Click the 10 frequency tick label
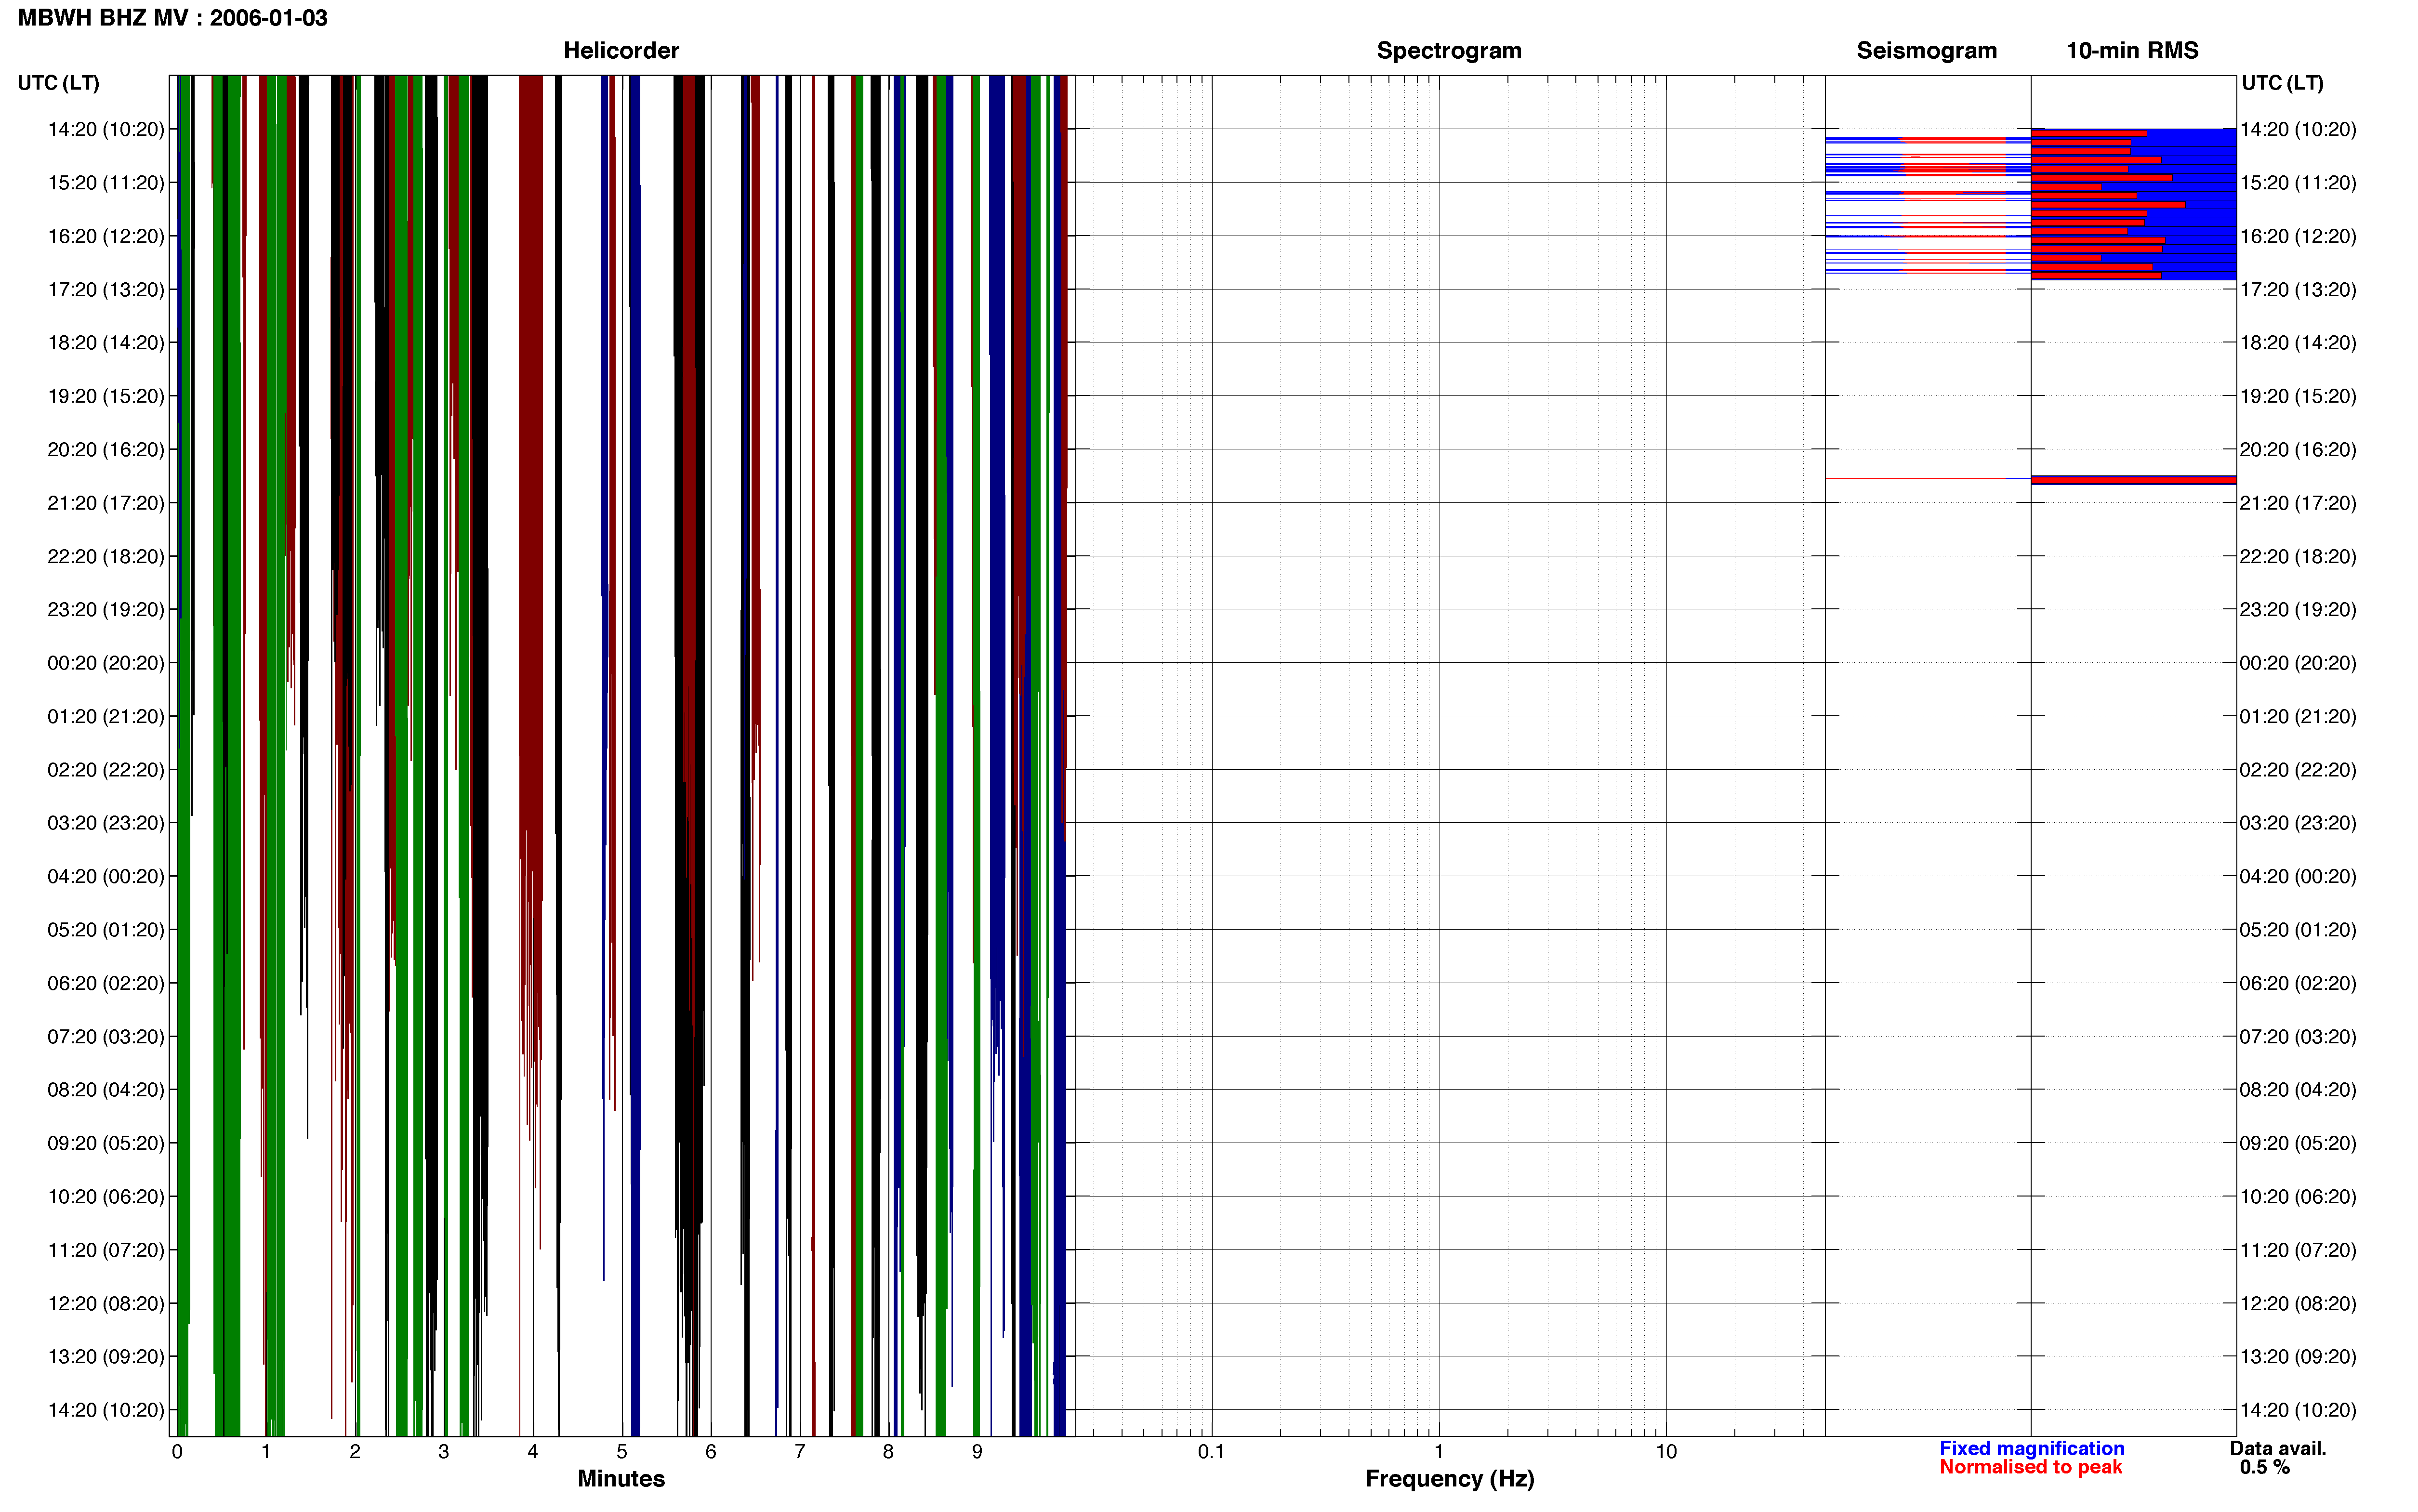This screenshot has height=1512, width=2418. (x=1666, y=1452)
